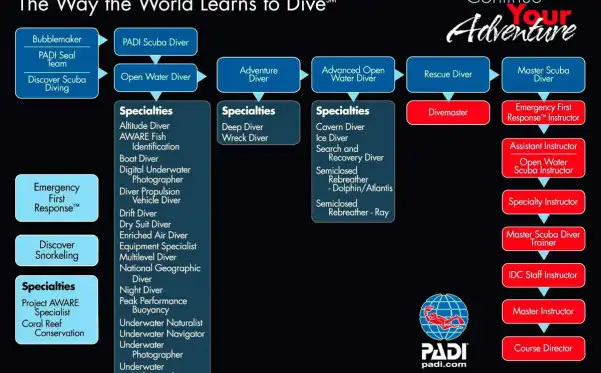Viewport: 601px width, 373px height.
Task: Click the Enriched Air Diver specialty
Action: 153,235
